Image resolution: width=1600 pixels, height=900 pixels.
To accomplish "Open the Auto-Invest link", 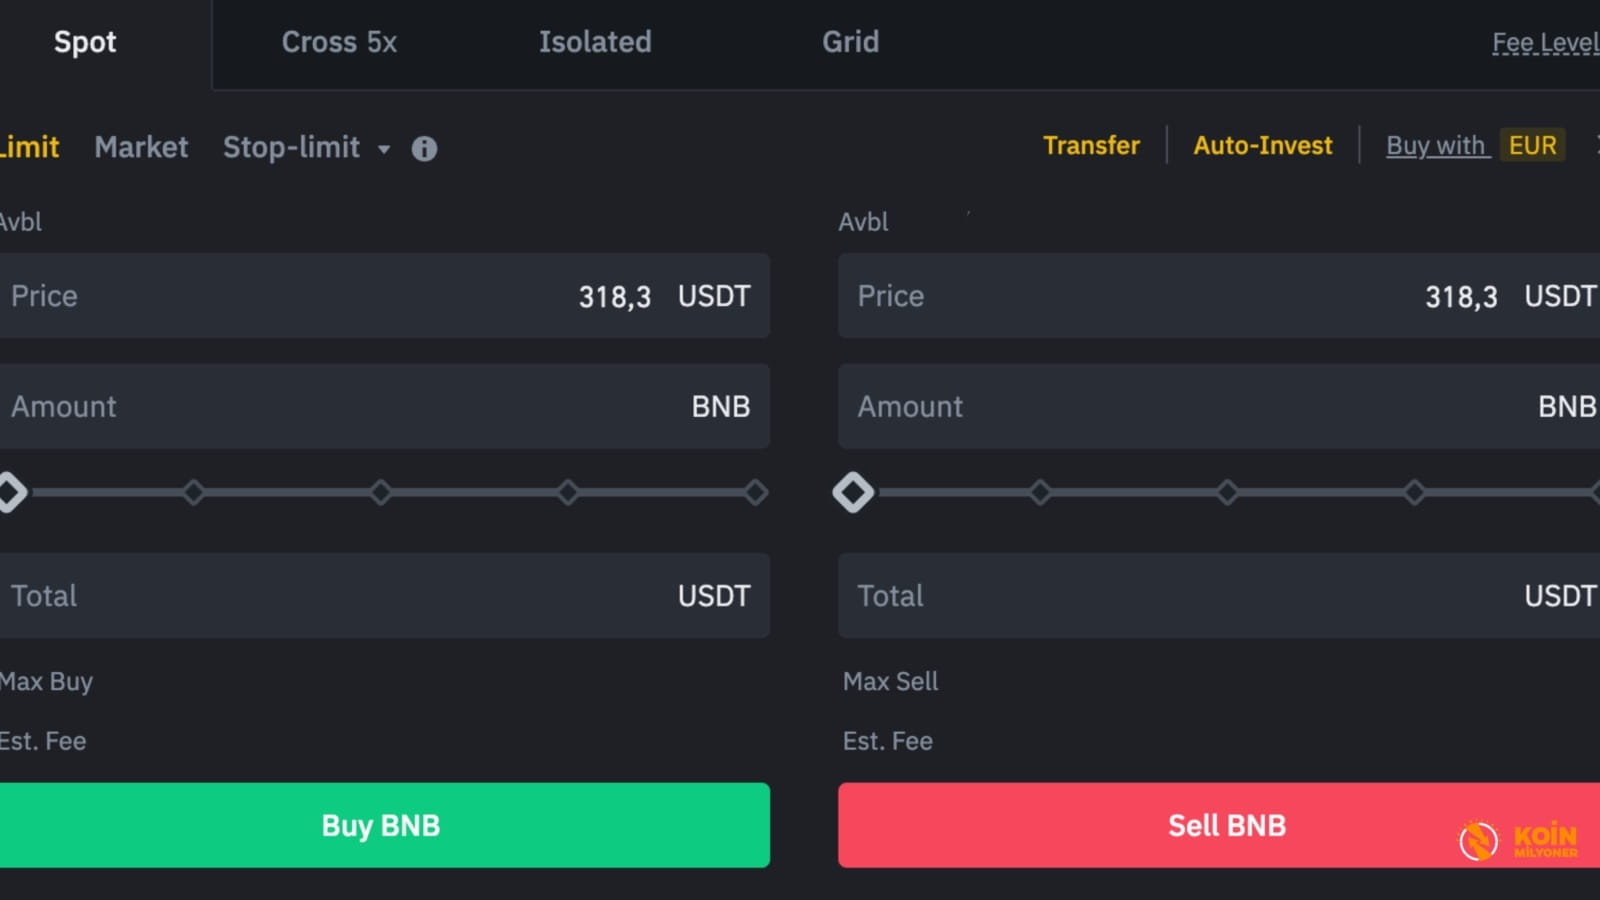I will pos(1263,145).
